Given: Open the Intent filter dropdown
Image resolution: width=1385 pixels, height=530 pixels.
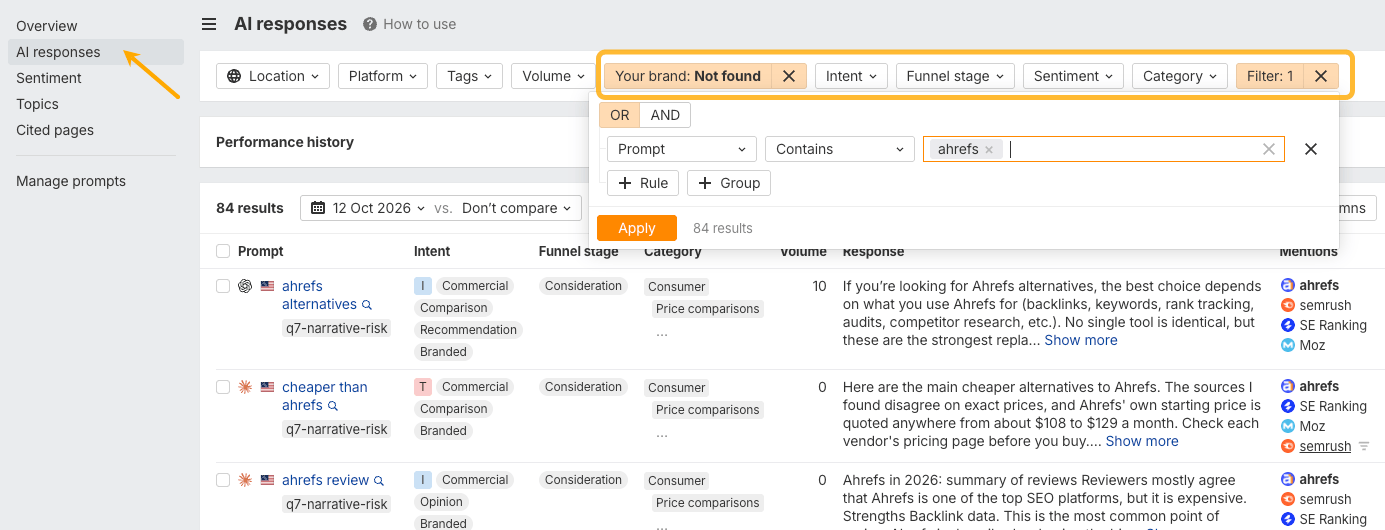Looking at the screenshot, I should click(851, 76).
